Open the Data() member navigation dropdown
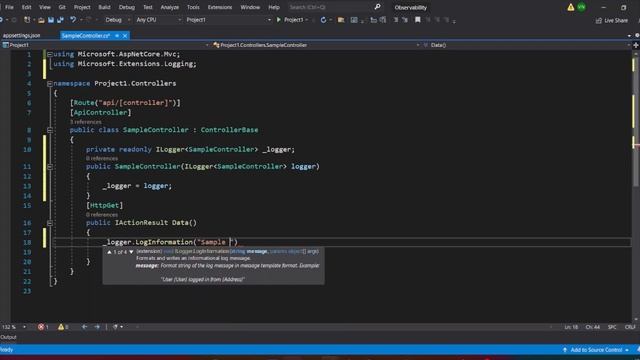This screenshot has height=360, width=640. [527, 45]
